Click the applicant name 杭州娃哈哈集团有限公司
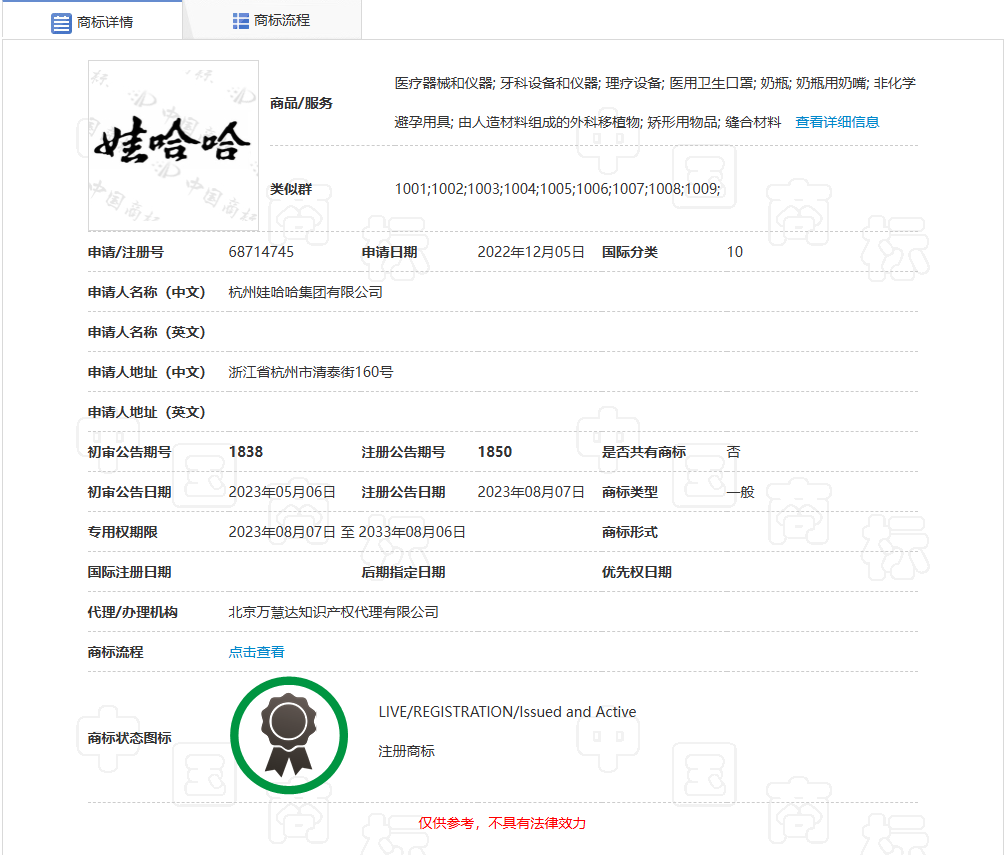Image resolution: width=1006 pixels, height=855 pixels. click(305, 292)
